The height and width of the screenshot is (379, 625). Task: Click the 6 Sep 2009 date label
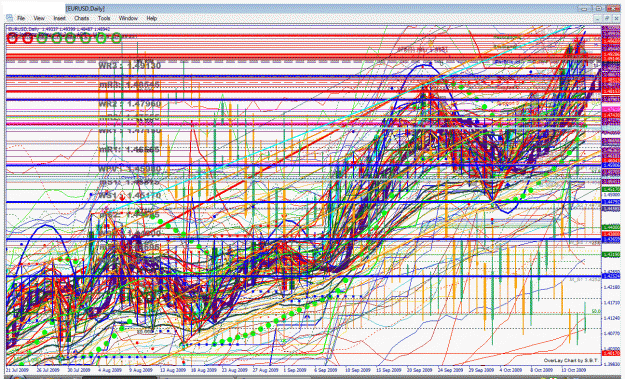pos(325,370)
